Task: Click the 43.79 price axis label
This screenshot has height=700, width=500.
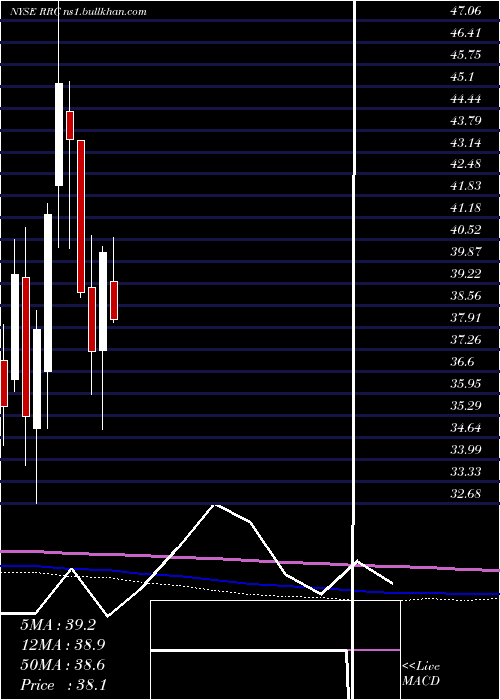Action: [x=466, y=121]
